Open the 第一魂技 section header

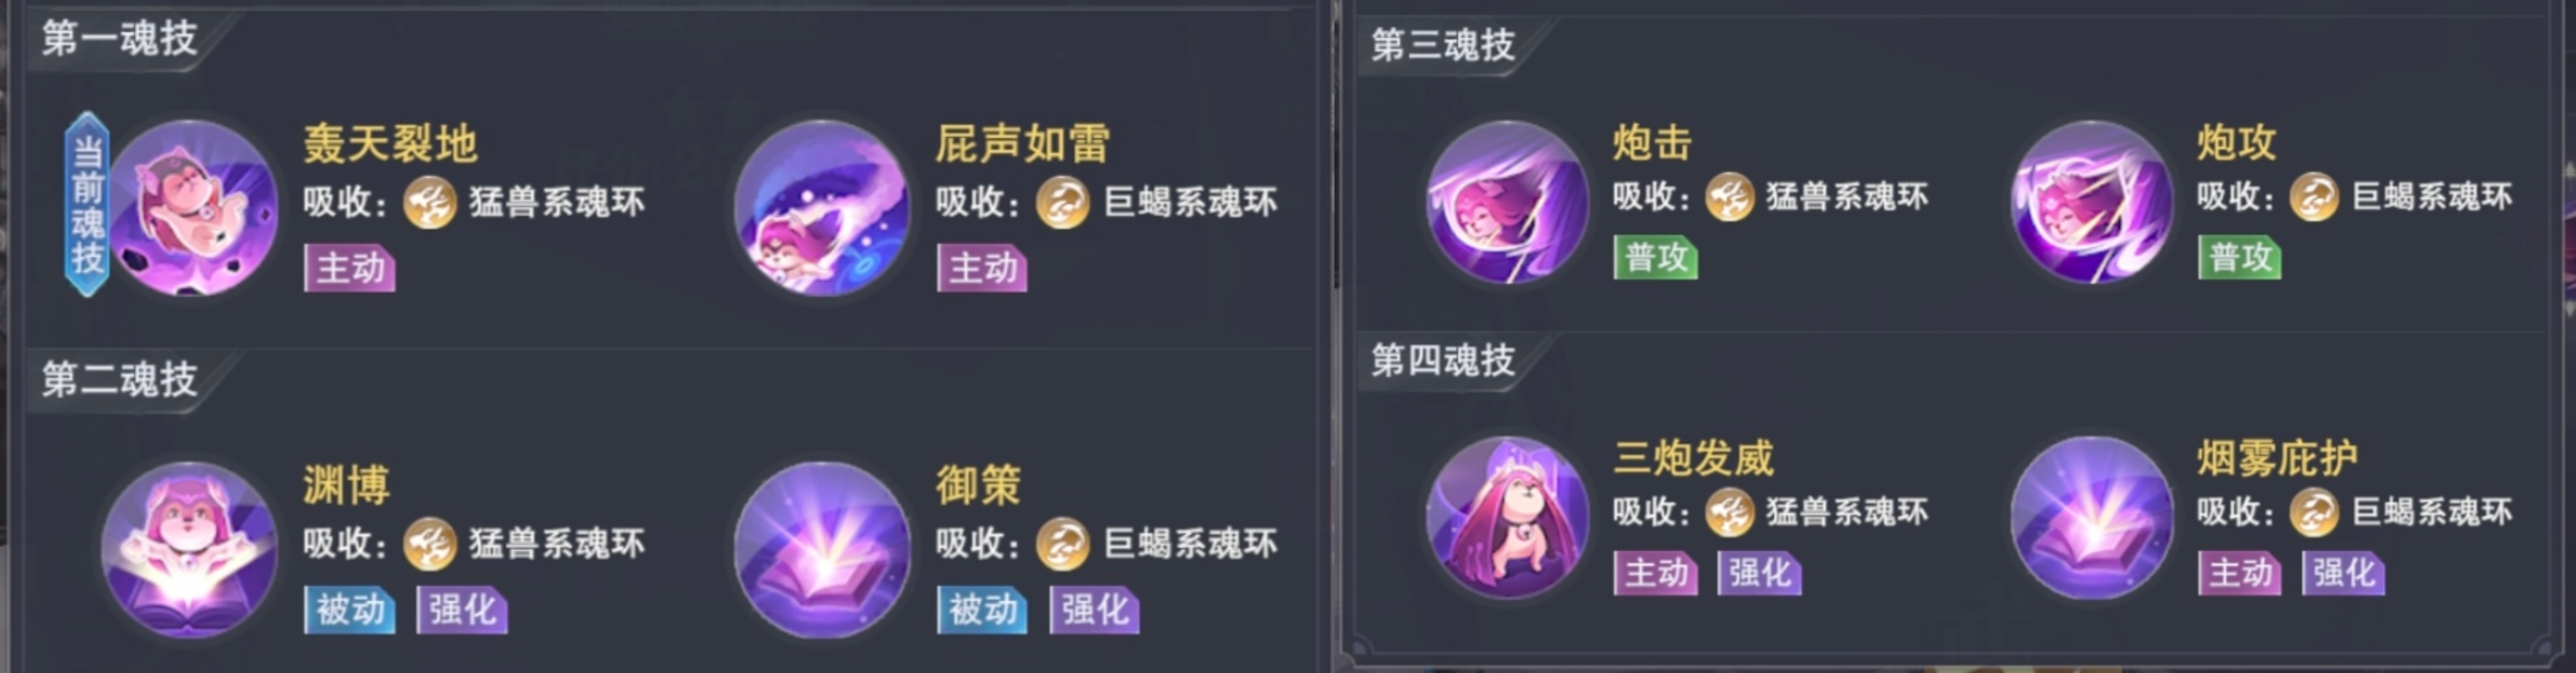point(120,39)
